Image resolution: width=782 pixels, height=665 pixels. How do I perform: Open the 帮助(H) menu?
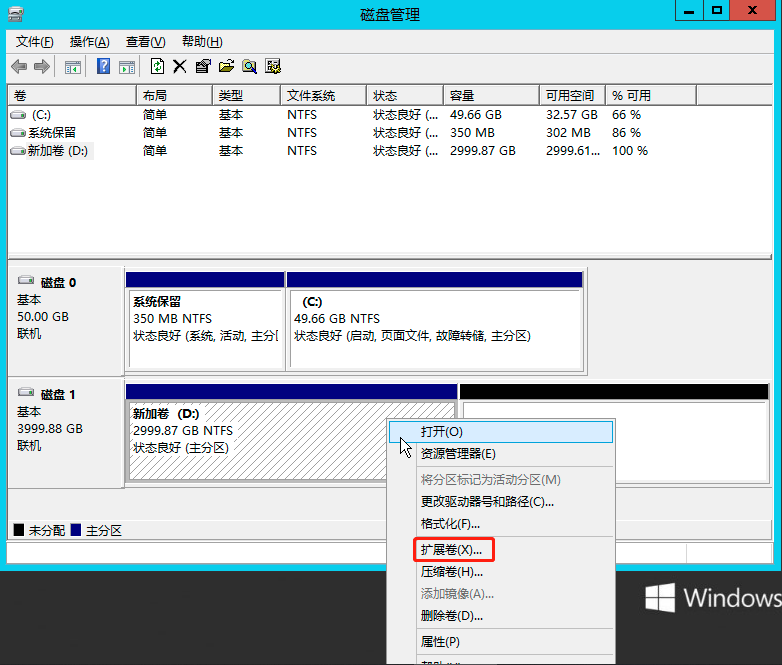pos(202,42)
